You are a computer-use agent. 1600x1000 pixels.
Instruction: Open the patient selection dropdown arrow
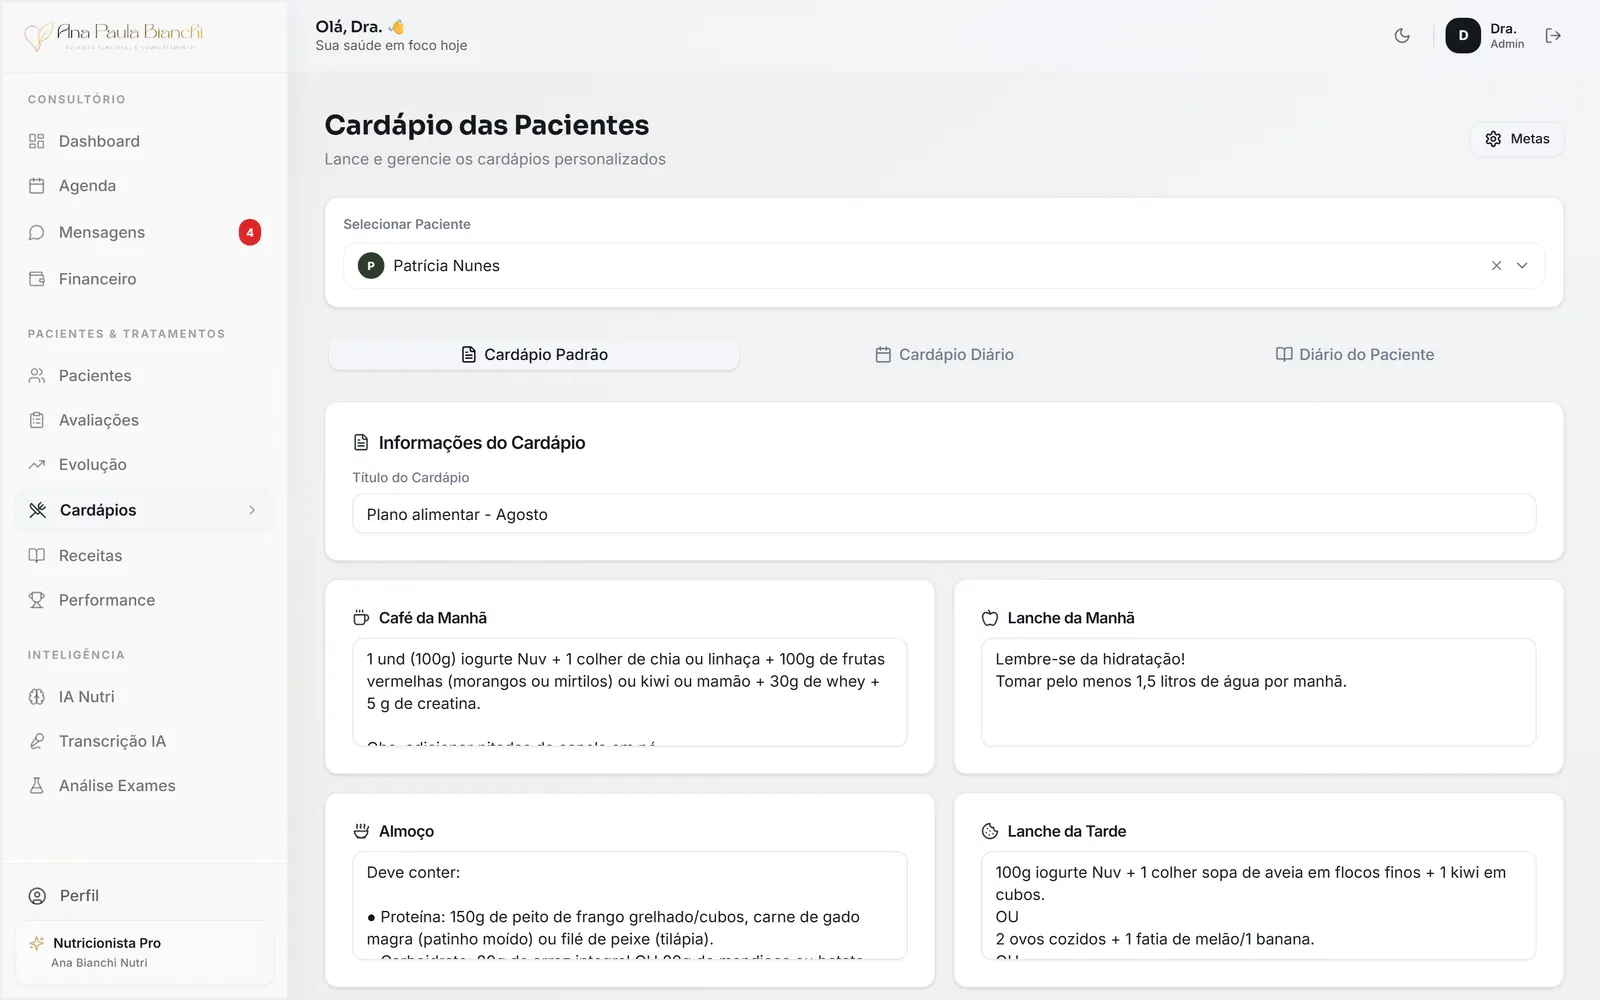(x=1522, y=266)
